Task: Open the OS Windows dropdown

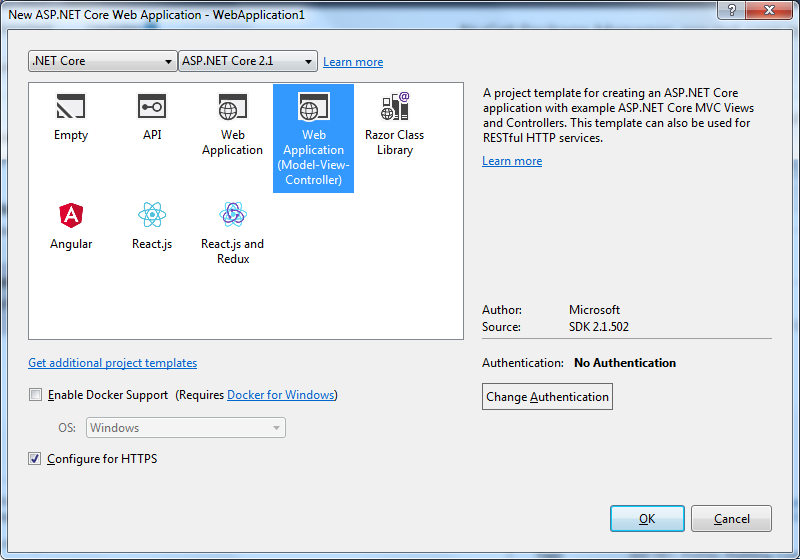Action: click(x=186, y=427)
